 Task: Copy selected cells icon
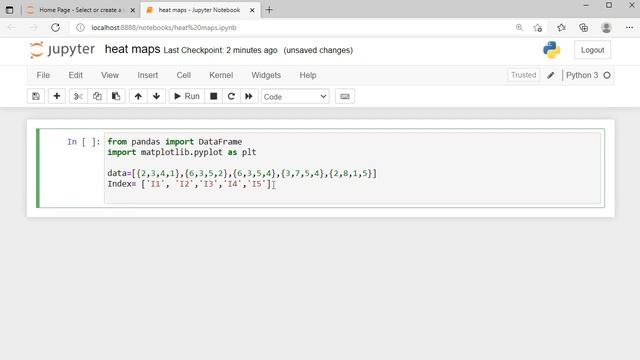point(97,96)
